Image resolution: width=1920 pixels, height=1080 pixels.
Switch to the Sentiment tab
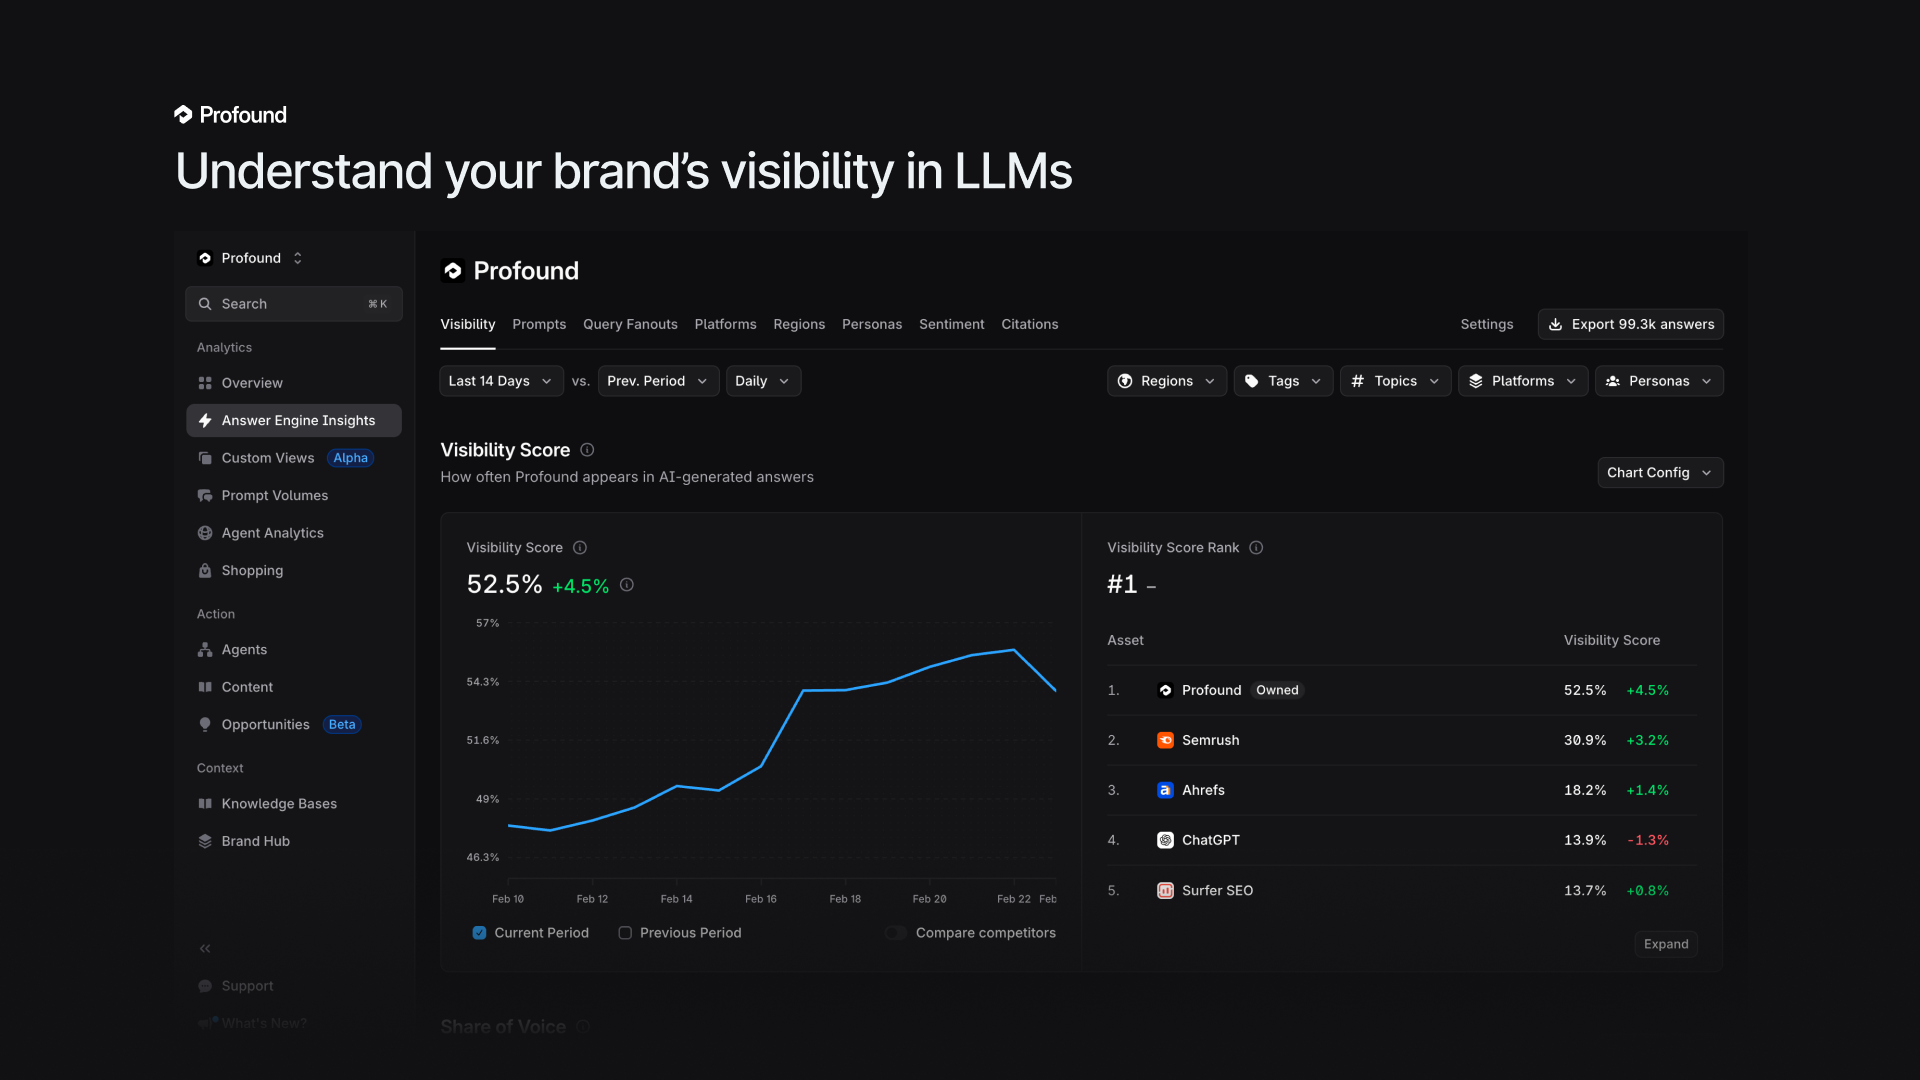pos(951,324)
